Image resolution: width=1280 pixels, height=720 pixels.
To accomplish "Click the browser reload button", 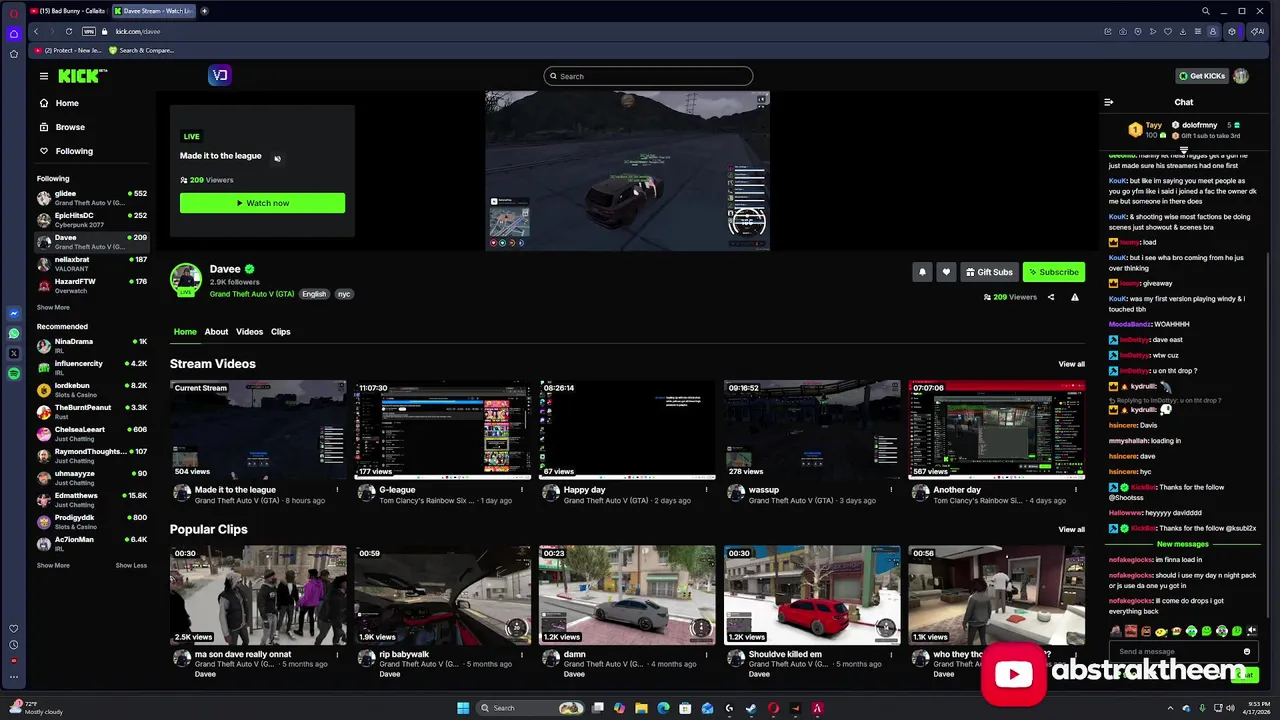I will click(x=68, y=31).
